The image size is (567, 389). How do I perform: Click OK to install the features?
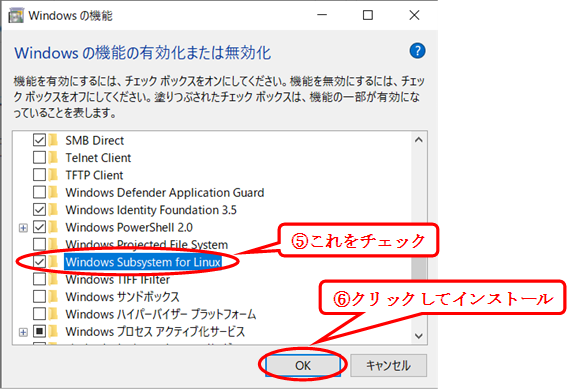coord(303,365)
